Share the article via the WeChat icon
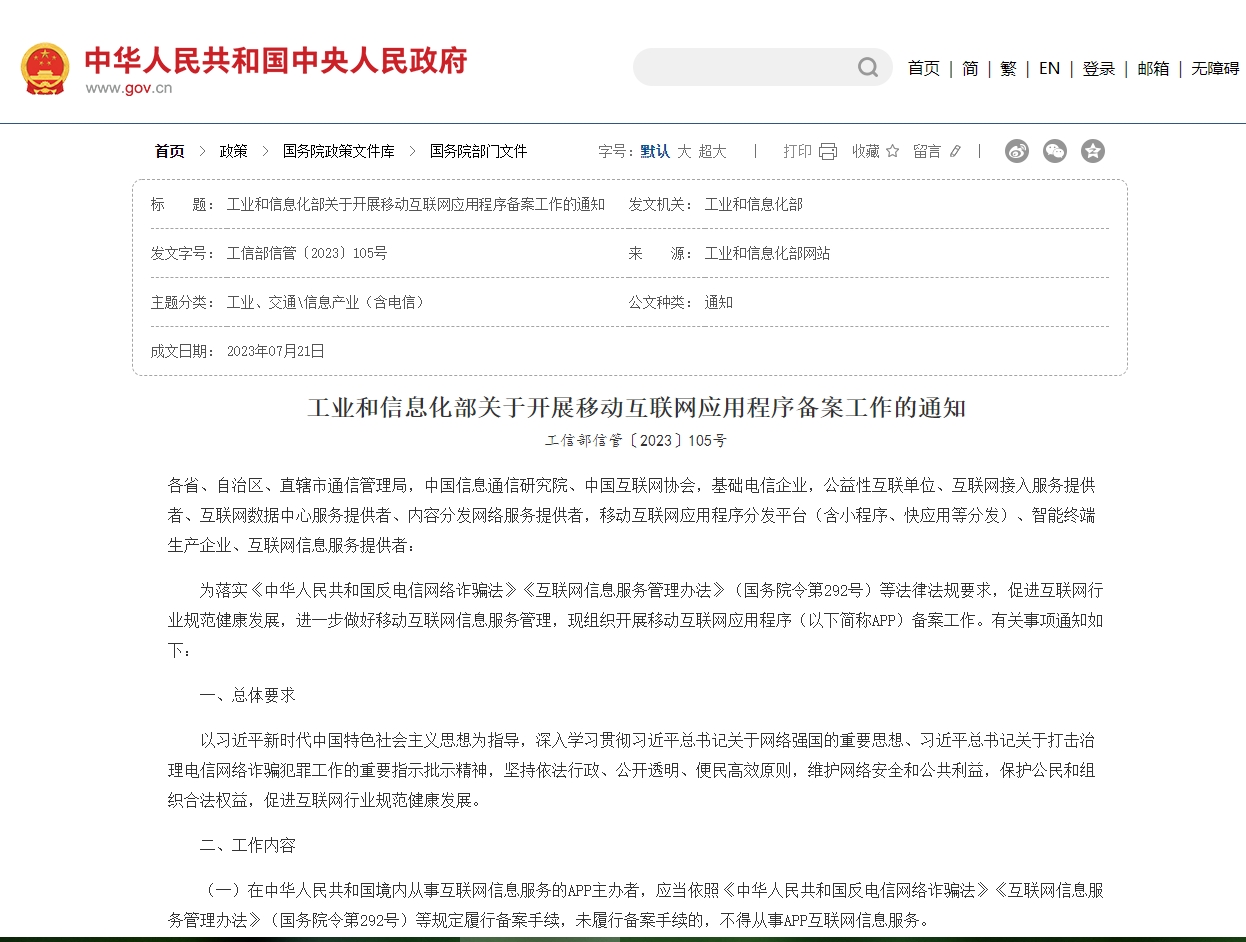The height and width of the screenshot is (942, 1246). coord(1055,151)
